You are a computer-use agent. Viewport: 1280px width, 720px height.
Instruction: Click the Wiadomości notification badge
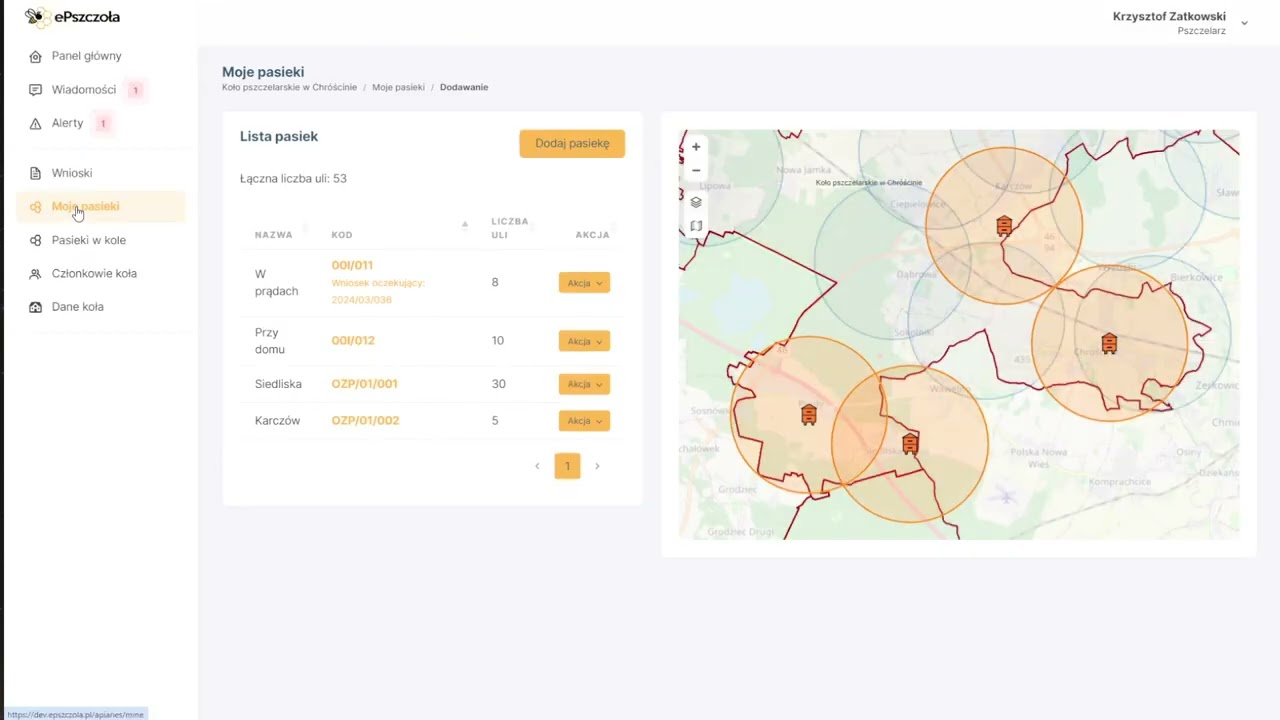(135, 90)
